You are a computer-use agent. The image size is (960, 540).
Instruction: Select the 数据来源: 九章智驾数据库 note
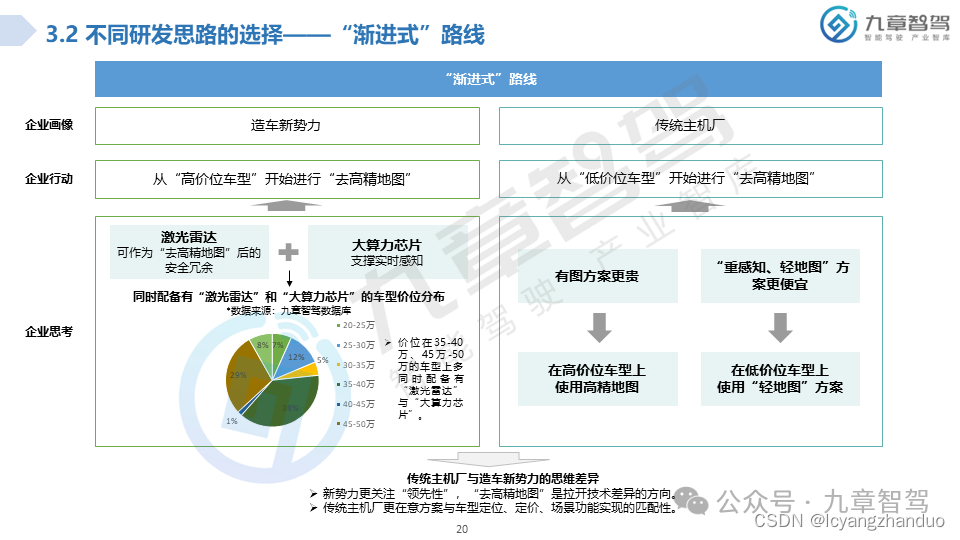click(x=288, y=311)
